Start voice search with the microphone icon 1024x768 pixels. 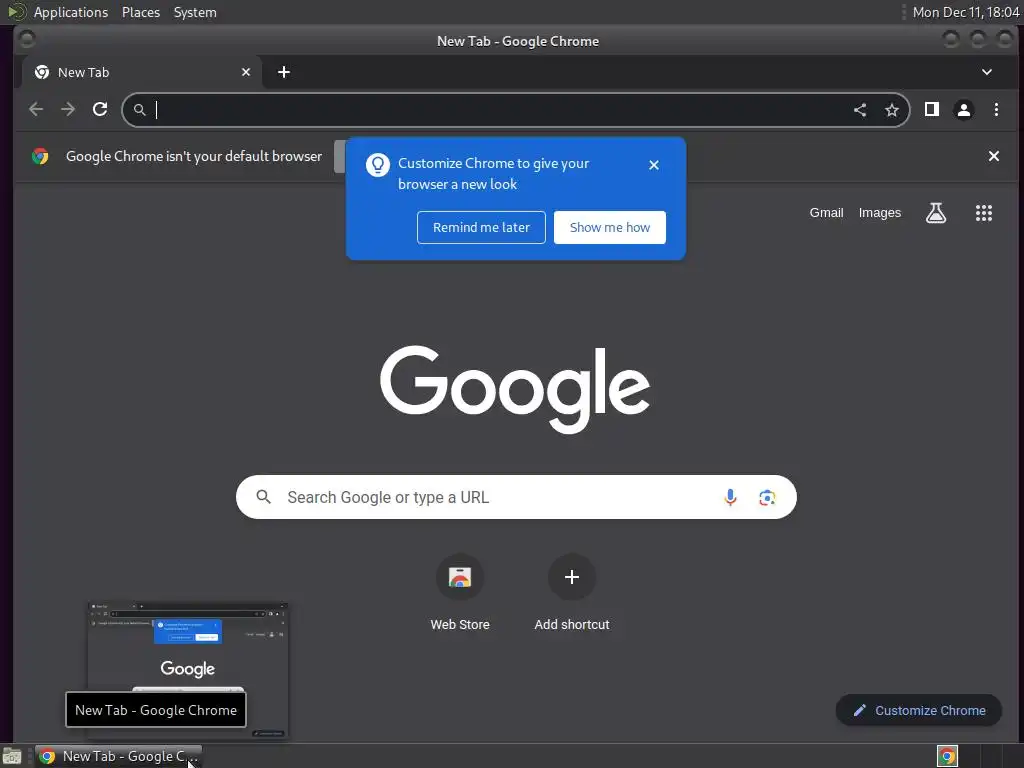730,498
